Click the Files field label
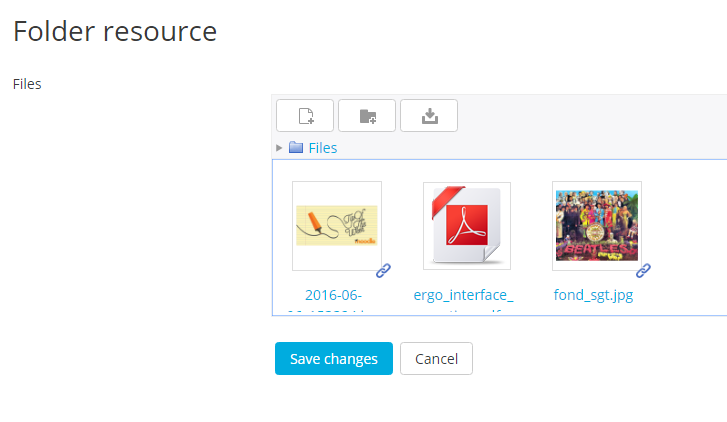The width and height of the screenshot is (727, 422). click(27, 84)
